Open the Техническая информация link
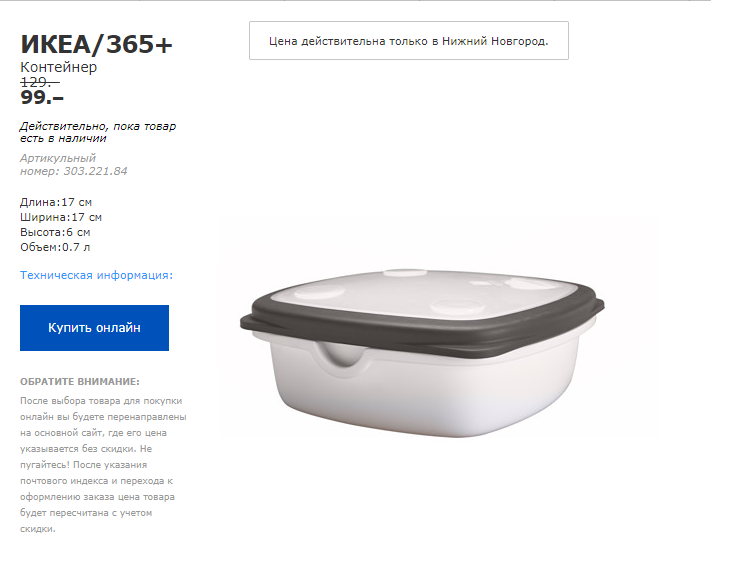Viewport: 732px width, 562px height. tap(96, 275)
